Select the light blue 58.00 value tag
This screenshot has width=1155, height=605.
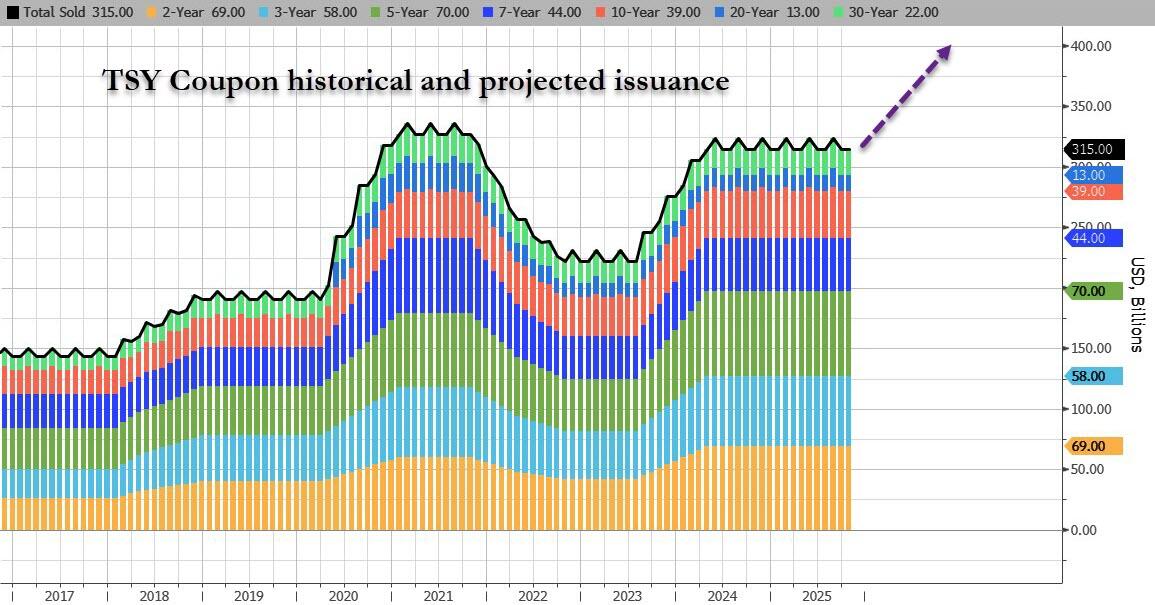(1094, 376)
